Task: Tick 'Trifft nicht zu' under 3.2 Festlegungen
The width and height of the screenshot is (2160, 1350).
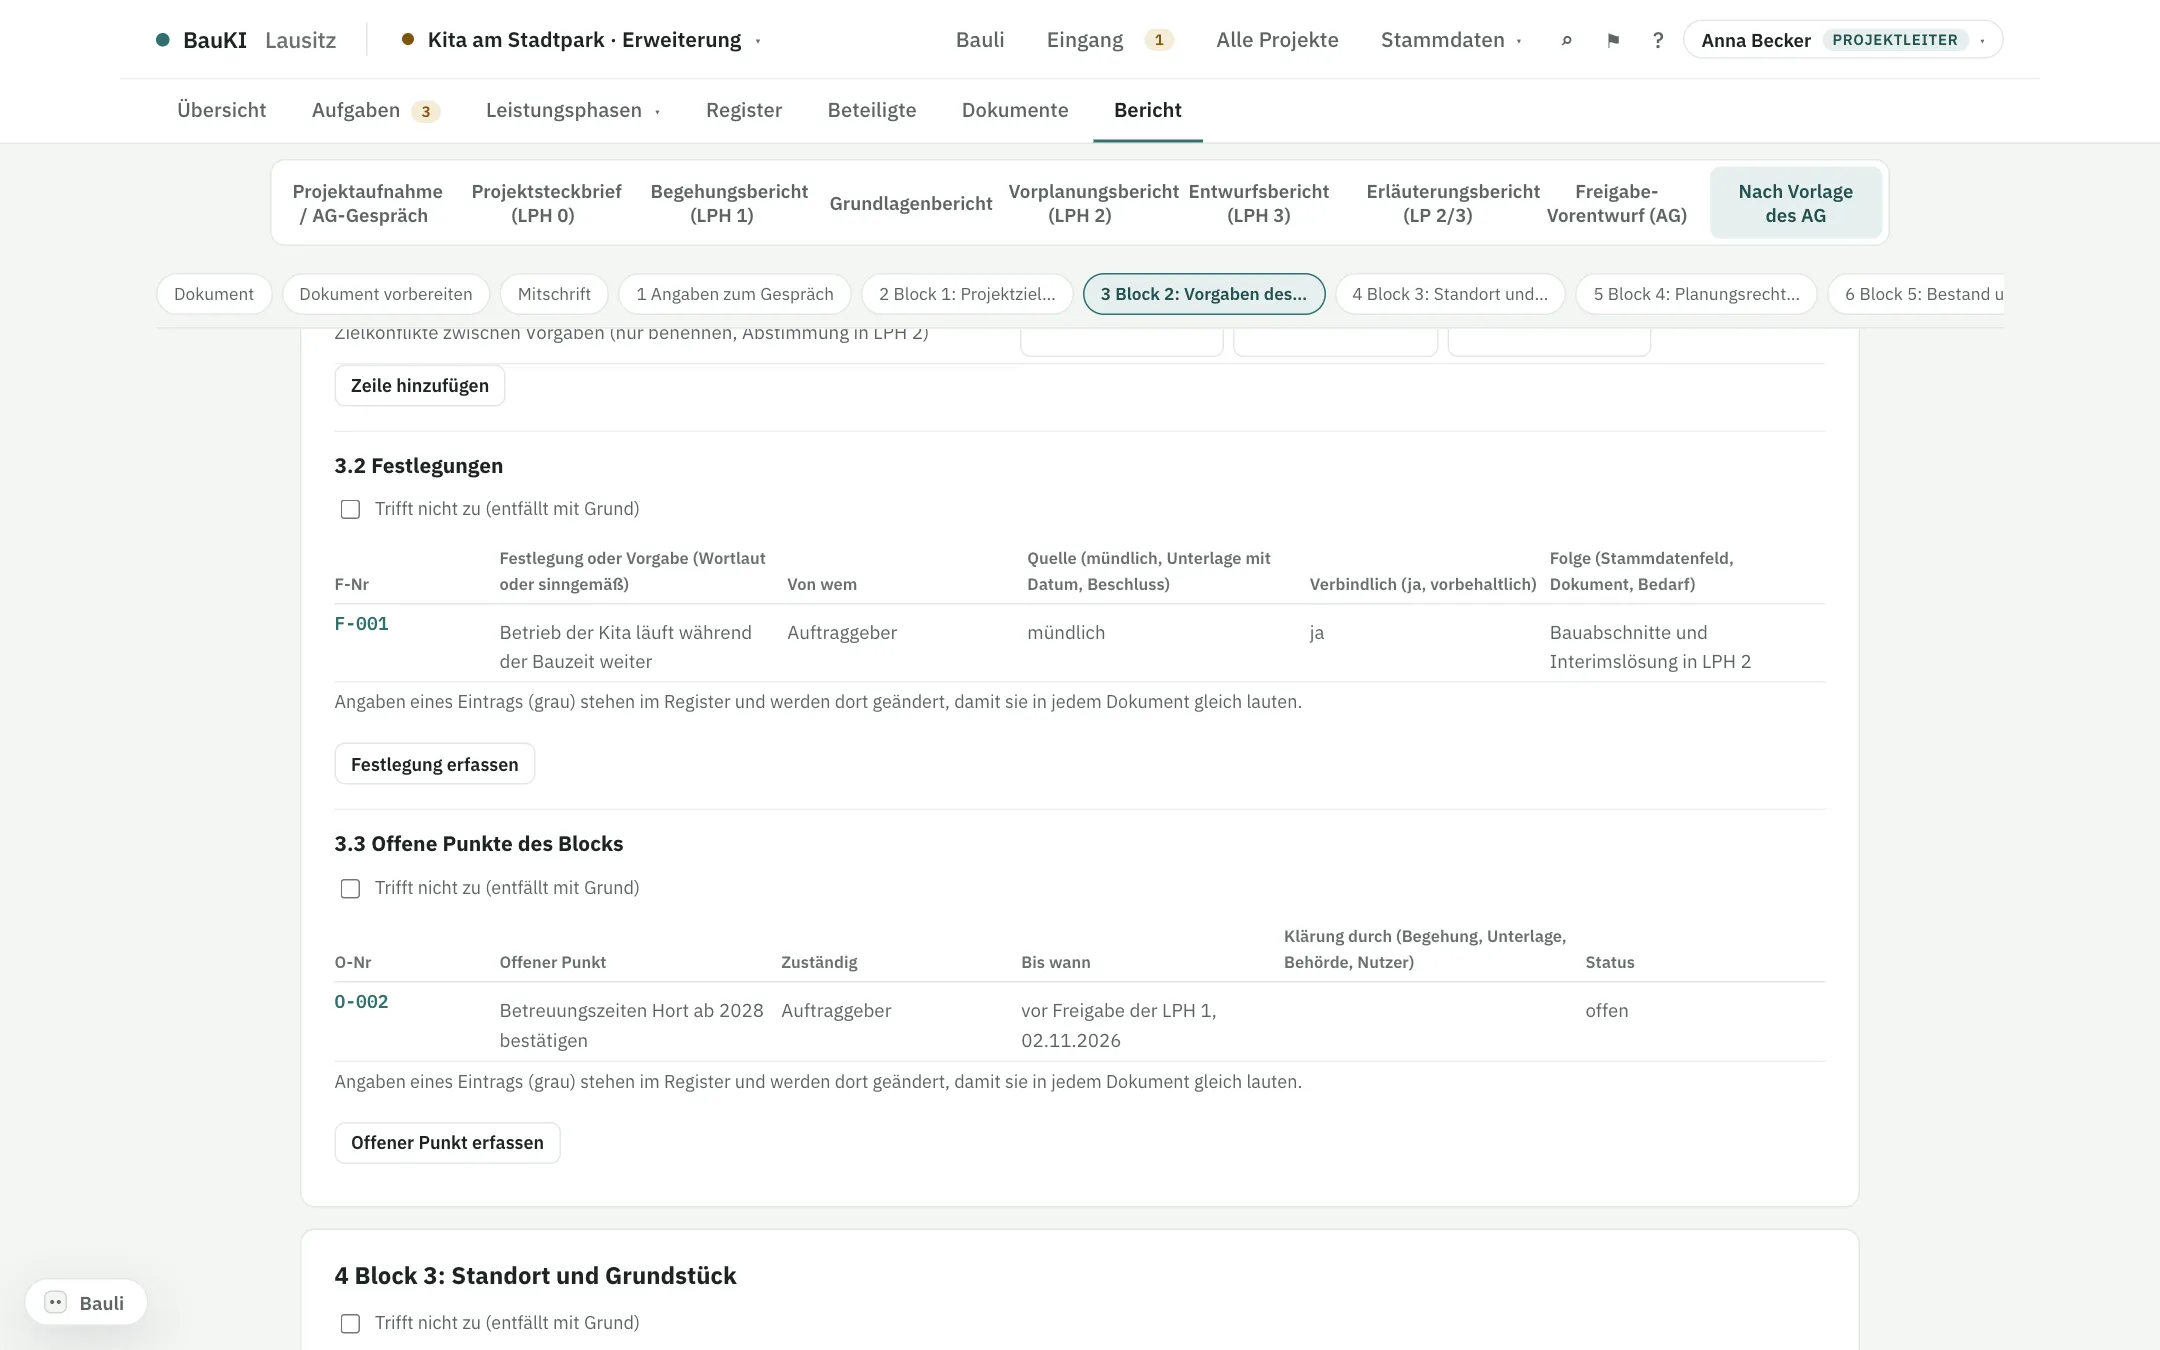Action: [x=350, y=509]
